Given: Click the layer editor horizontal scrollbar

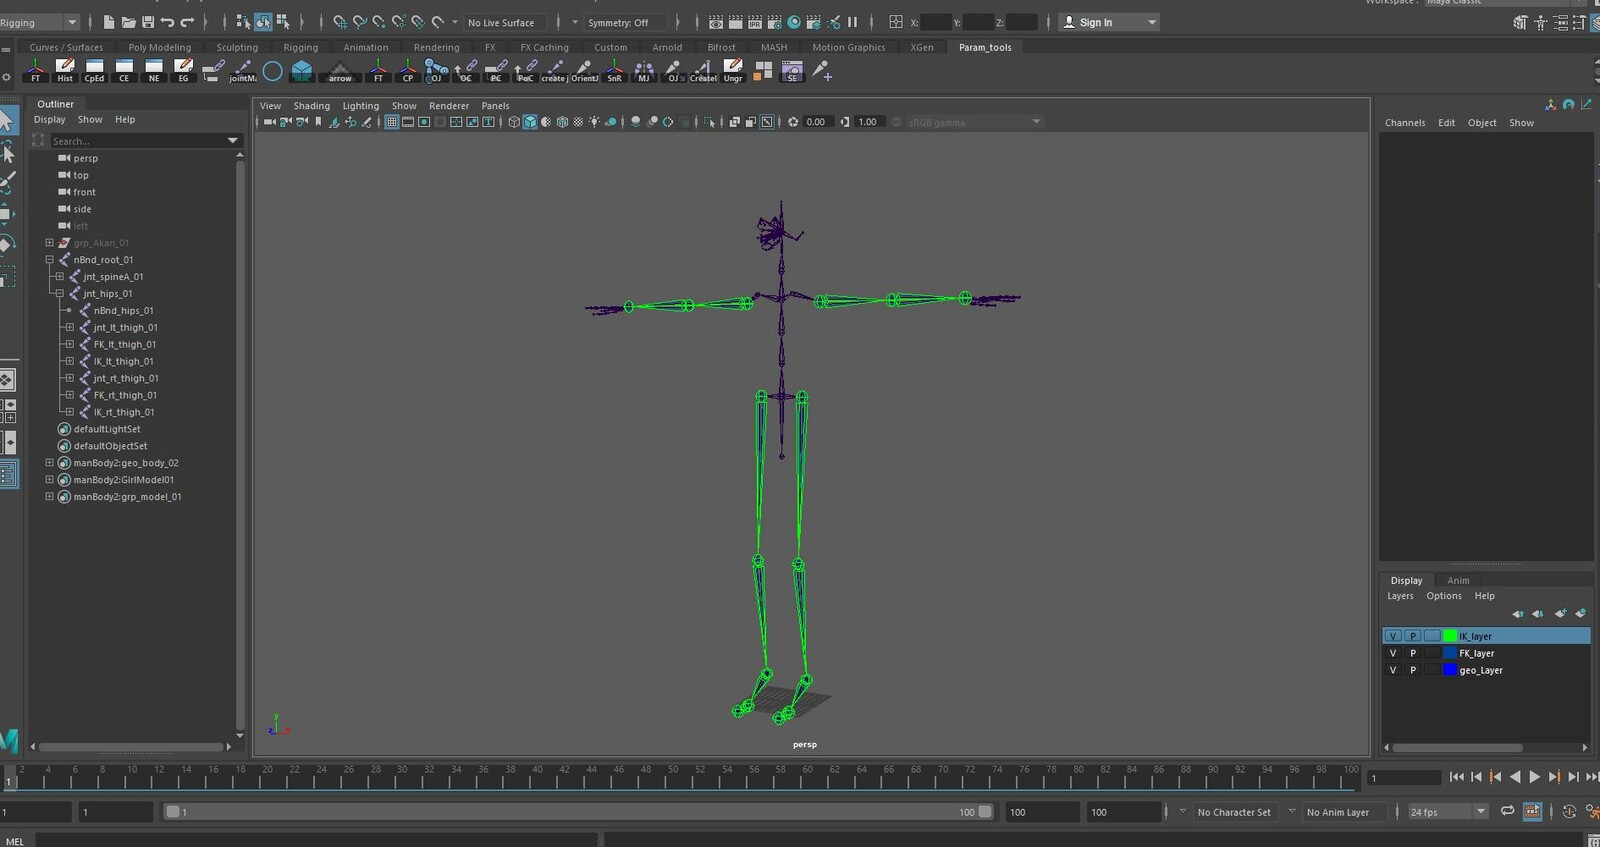Looking at the screenshot, I should tap(1458, 747).
